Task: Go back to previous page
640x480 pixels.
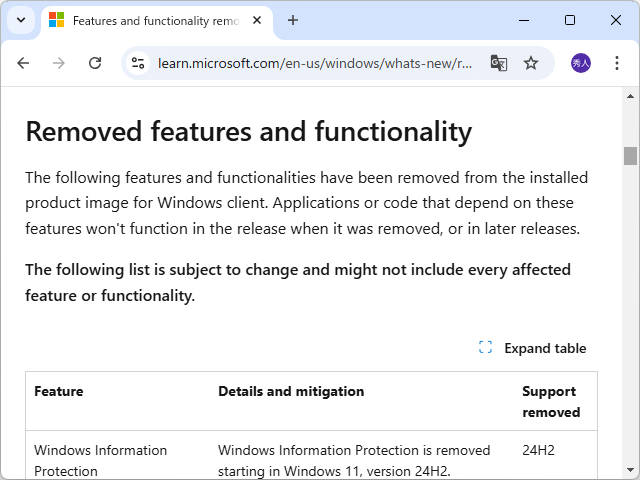Action: click(23, 63)
